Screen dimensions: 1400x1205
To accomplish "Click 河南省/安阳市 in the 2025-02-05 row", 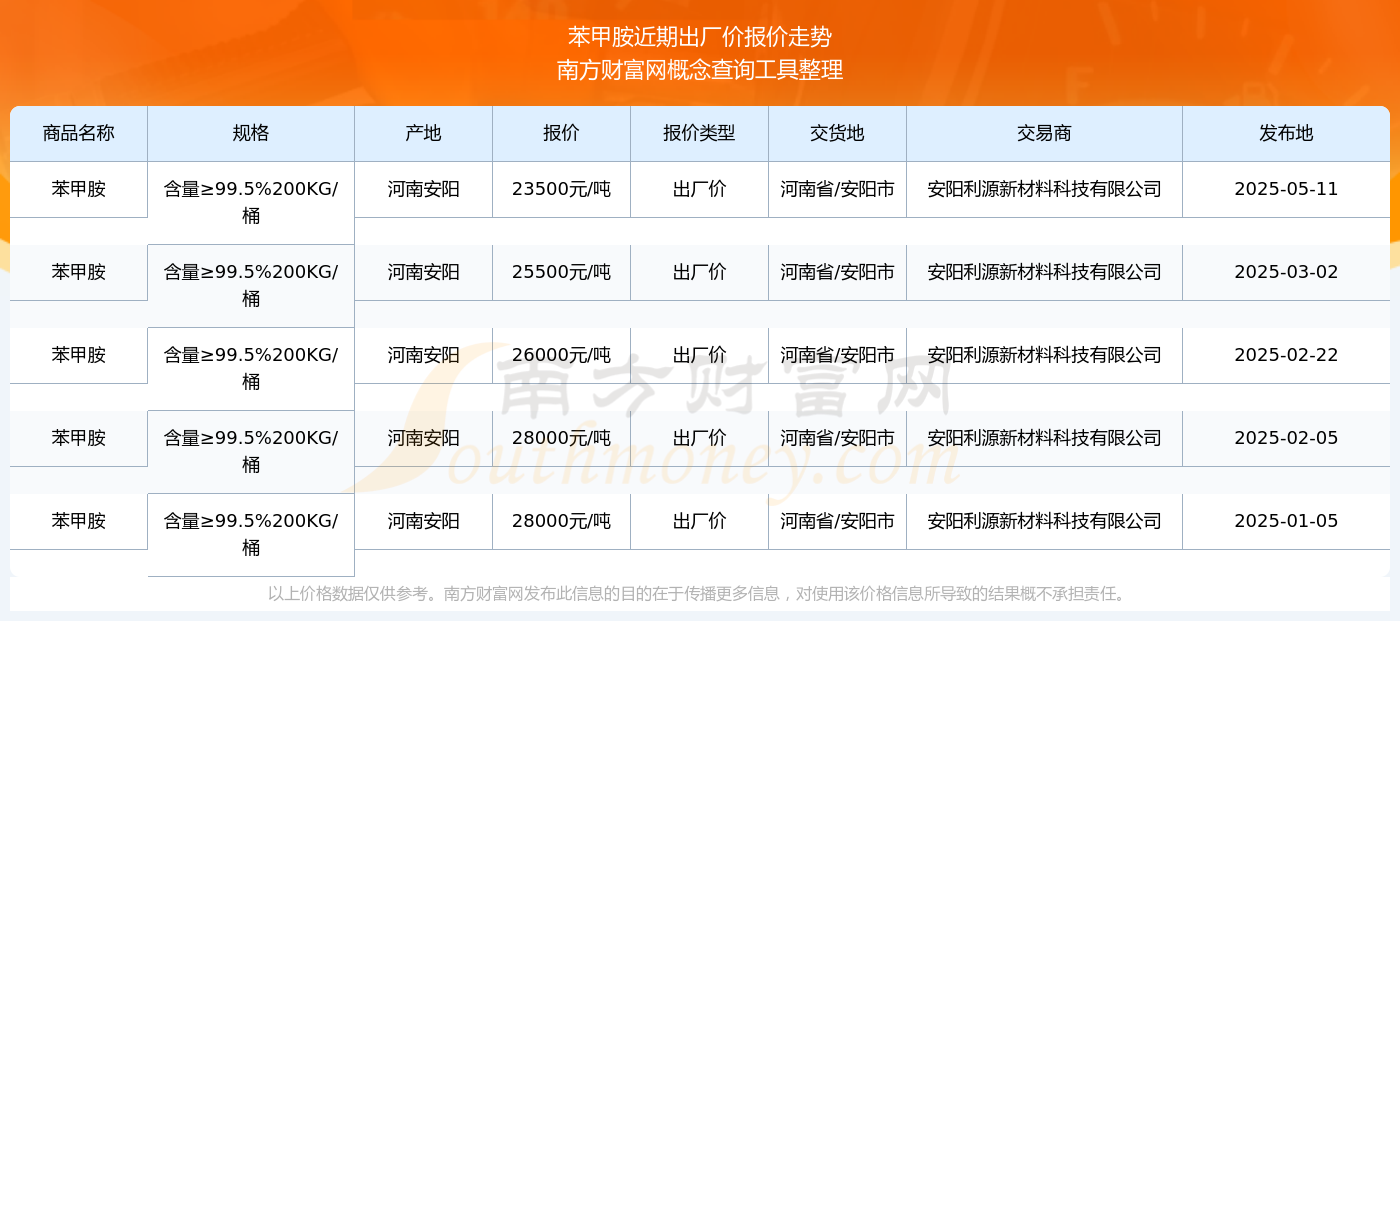I will point(837,438).
